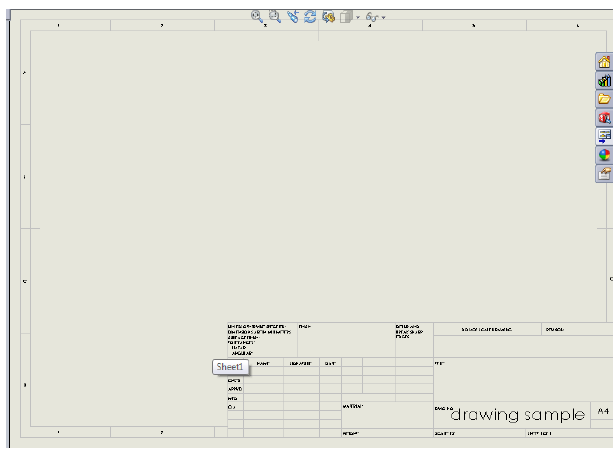This screenshot has width=615, height=454.
Task: Open the Design Library task pane tab
Action: (604, 81)
